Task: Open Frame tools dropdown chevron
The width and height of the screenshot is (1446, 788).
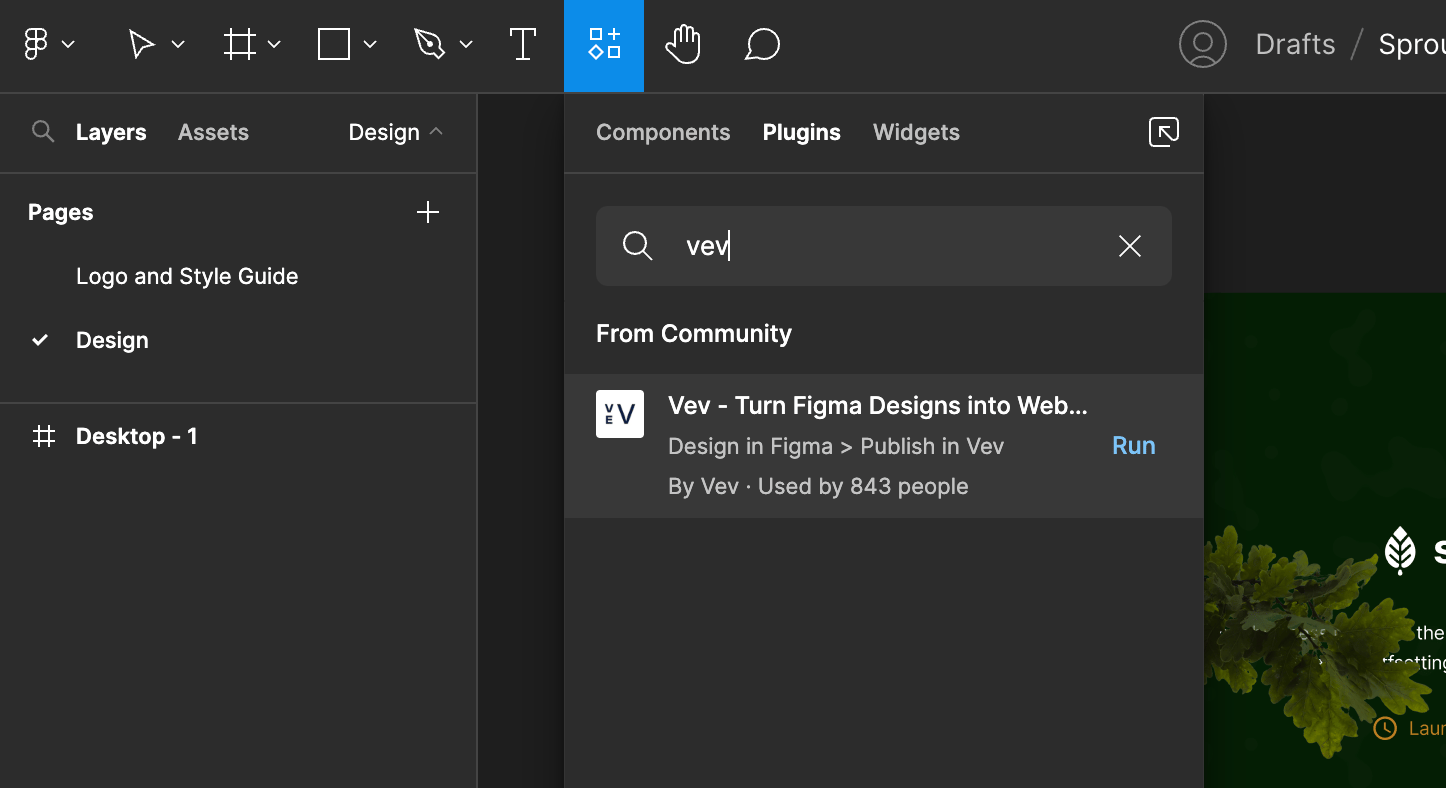Action: coord(274,44)
